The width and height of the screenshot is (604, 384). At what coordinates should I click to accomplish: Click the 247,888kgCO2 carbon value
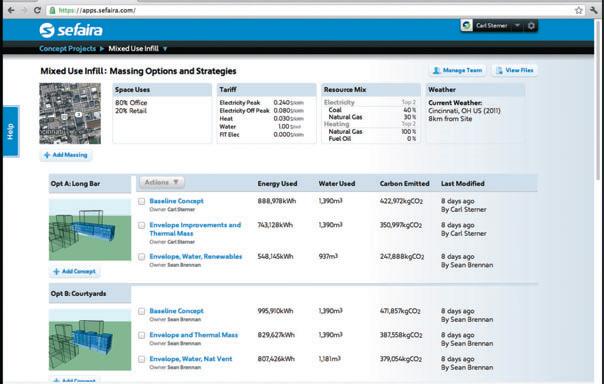pos(402,257)
